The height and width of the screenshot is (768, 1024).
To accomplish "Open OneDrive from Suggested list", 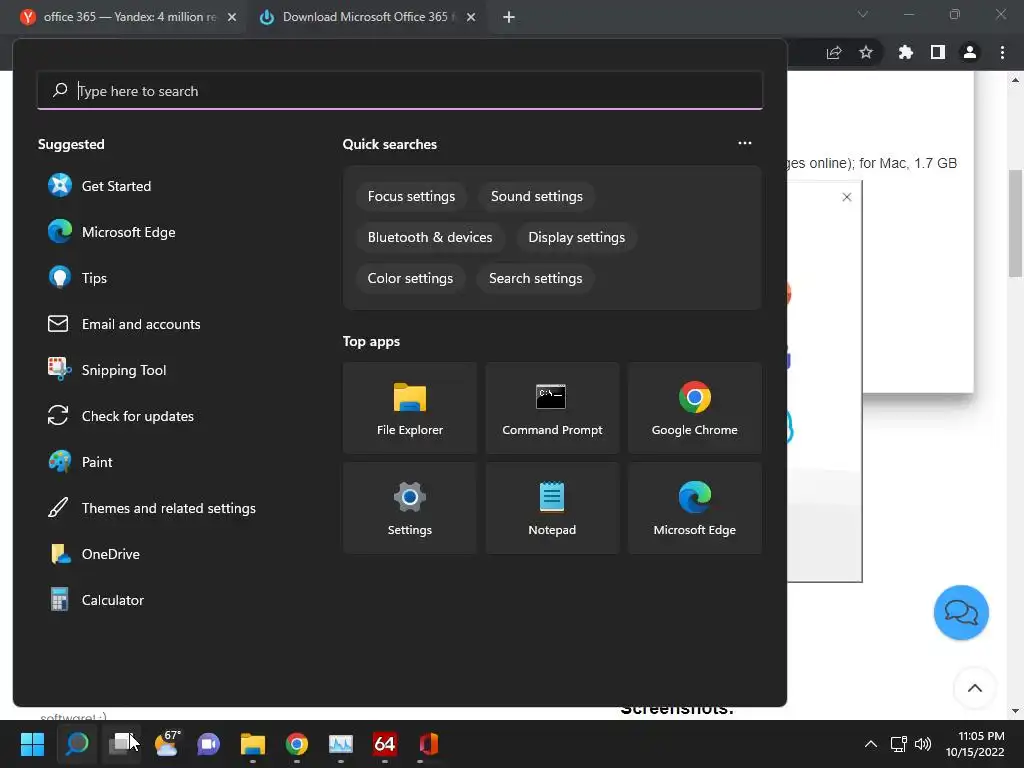I will point(94,554).
